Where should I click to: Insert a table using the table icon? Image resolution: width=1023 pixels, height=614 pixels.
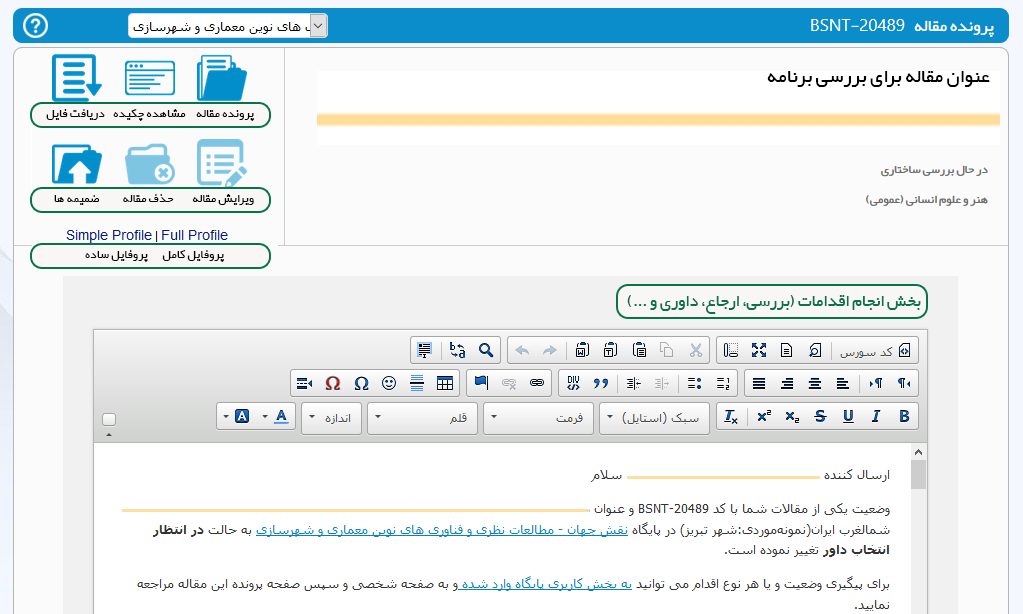tap(445, 383)
